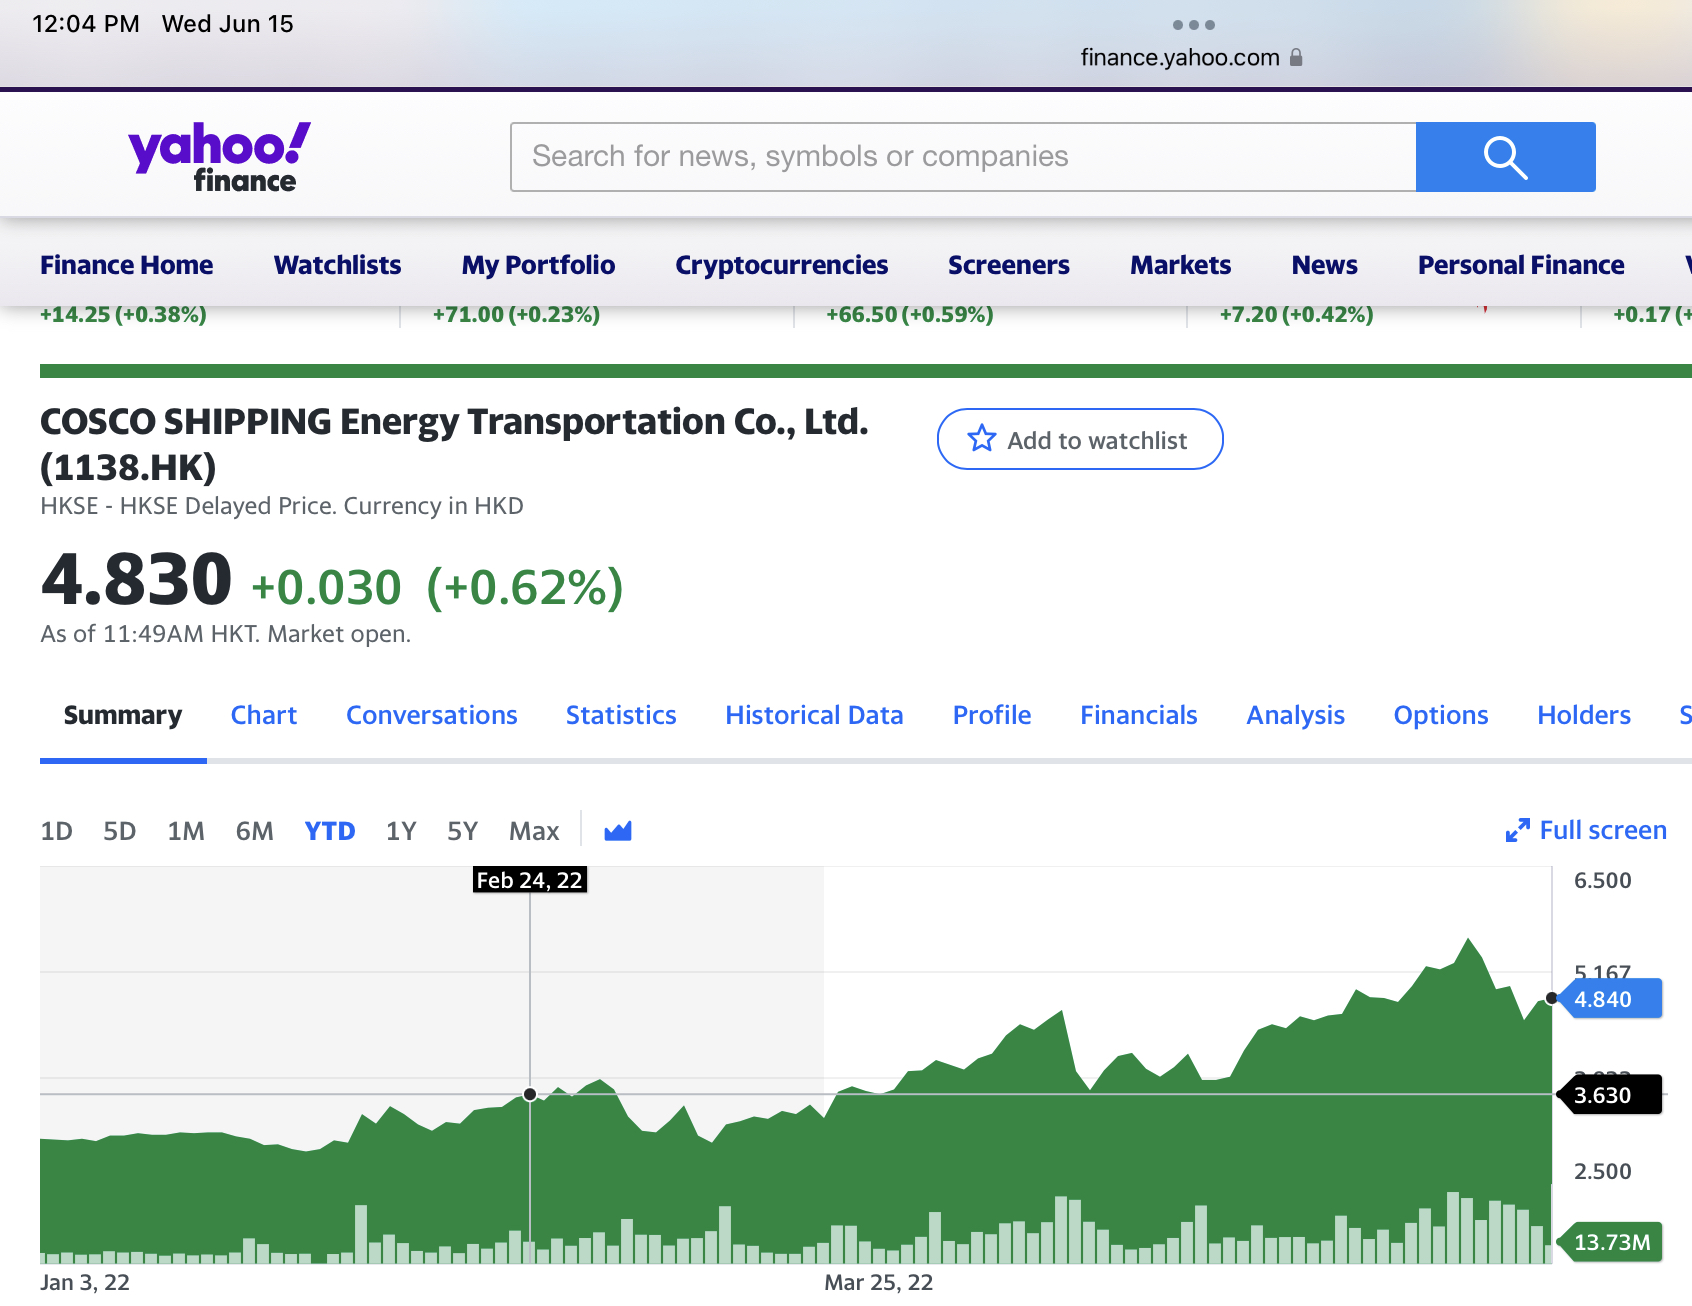
Task: Open the Screeners section
Action: coord(1009,265)
